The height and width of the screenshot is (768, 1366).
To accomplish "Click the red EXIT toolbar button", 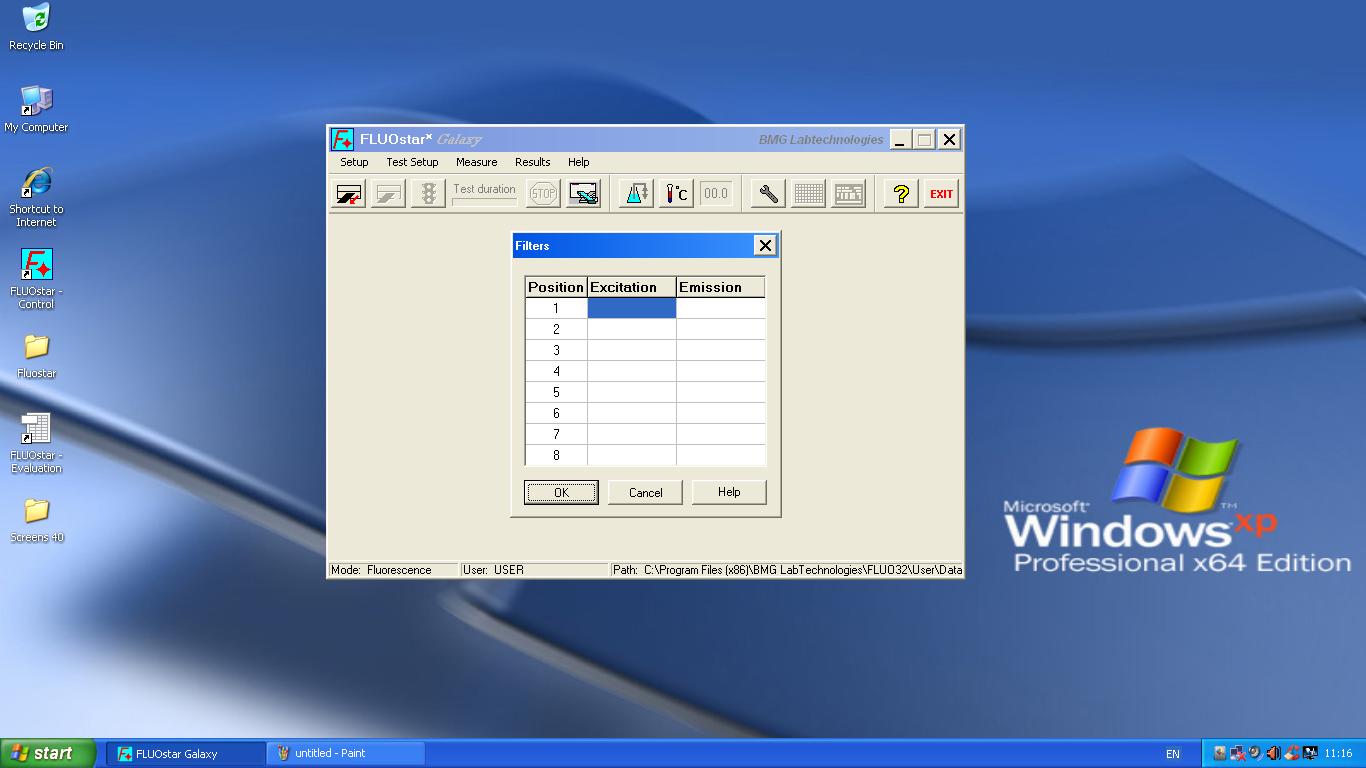I will 941,194.
